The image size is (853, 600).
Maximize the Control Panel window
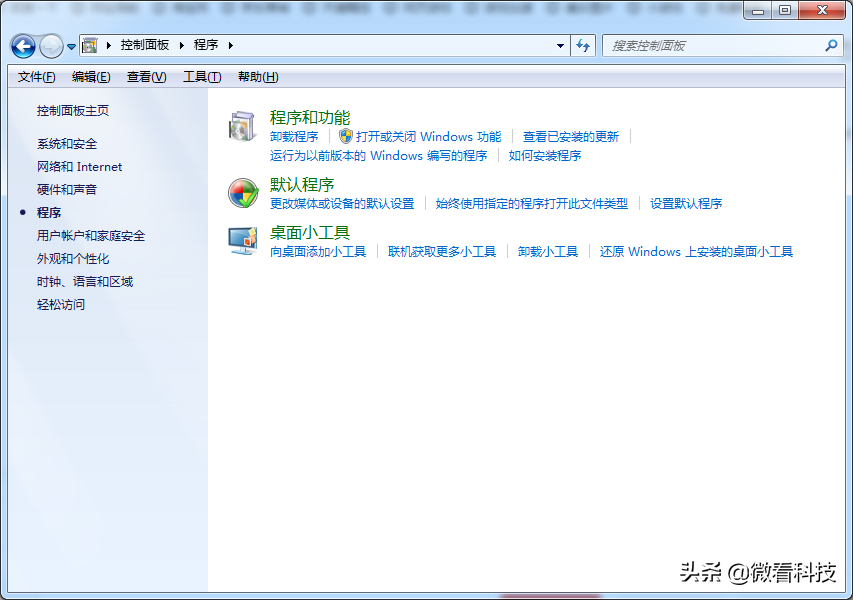(785, 10)
